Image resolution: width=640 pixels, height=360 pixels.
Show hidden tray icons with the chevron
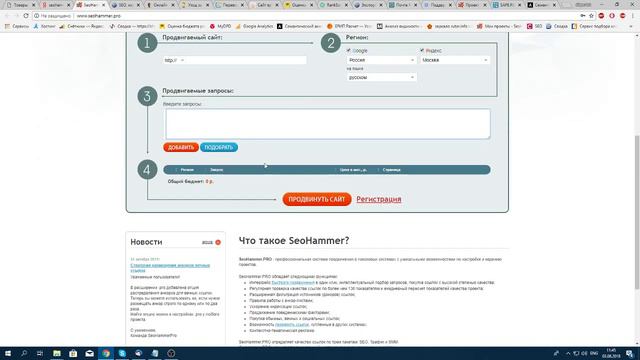(x=568, y=353)
